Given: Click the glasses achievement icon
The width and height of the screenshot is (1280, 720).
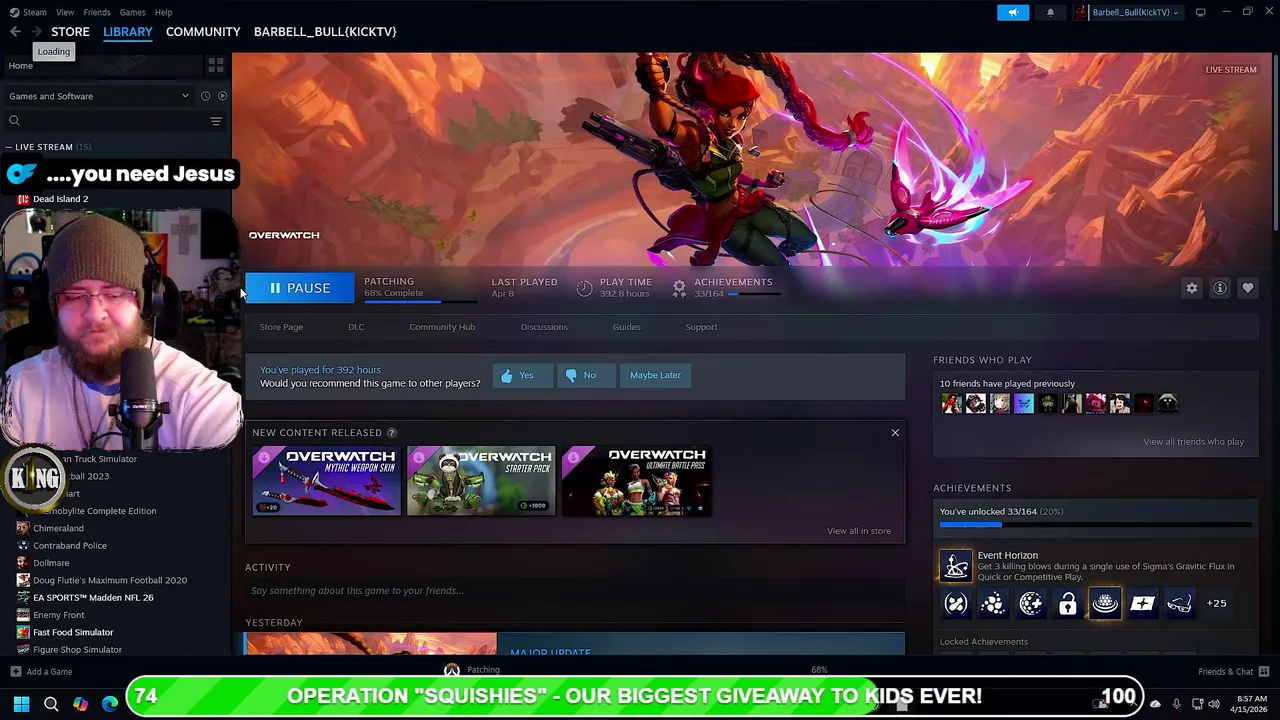Looking at the screenshot, I should point(1179,603).
